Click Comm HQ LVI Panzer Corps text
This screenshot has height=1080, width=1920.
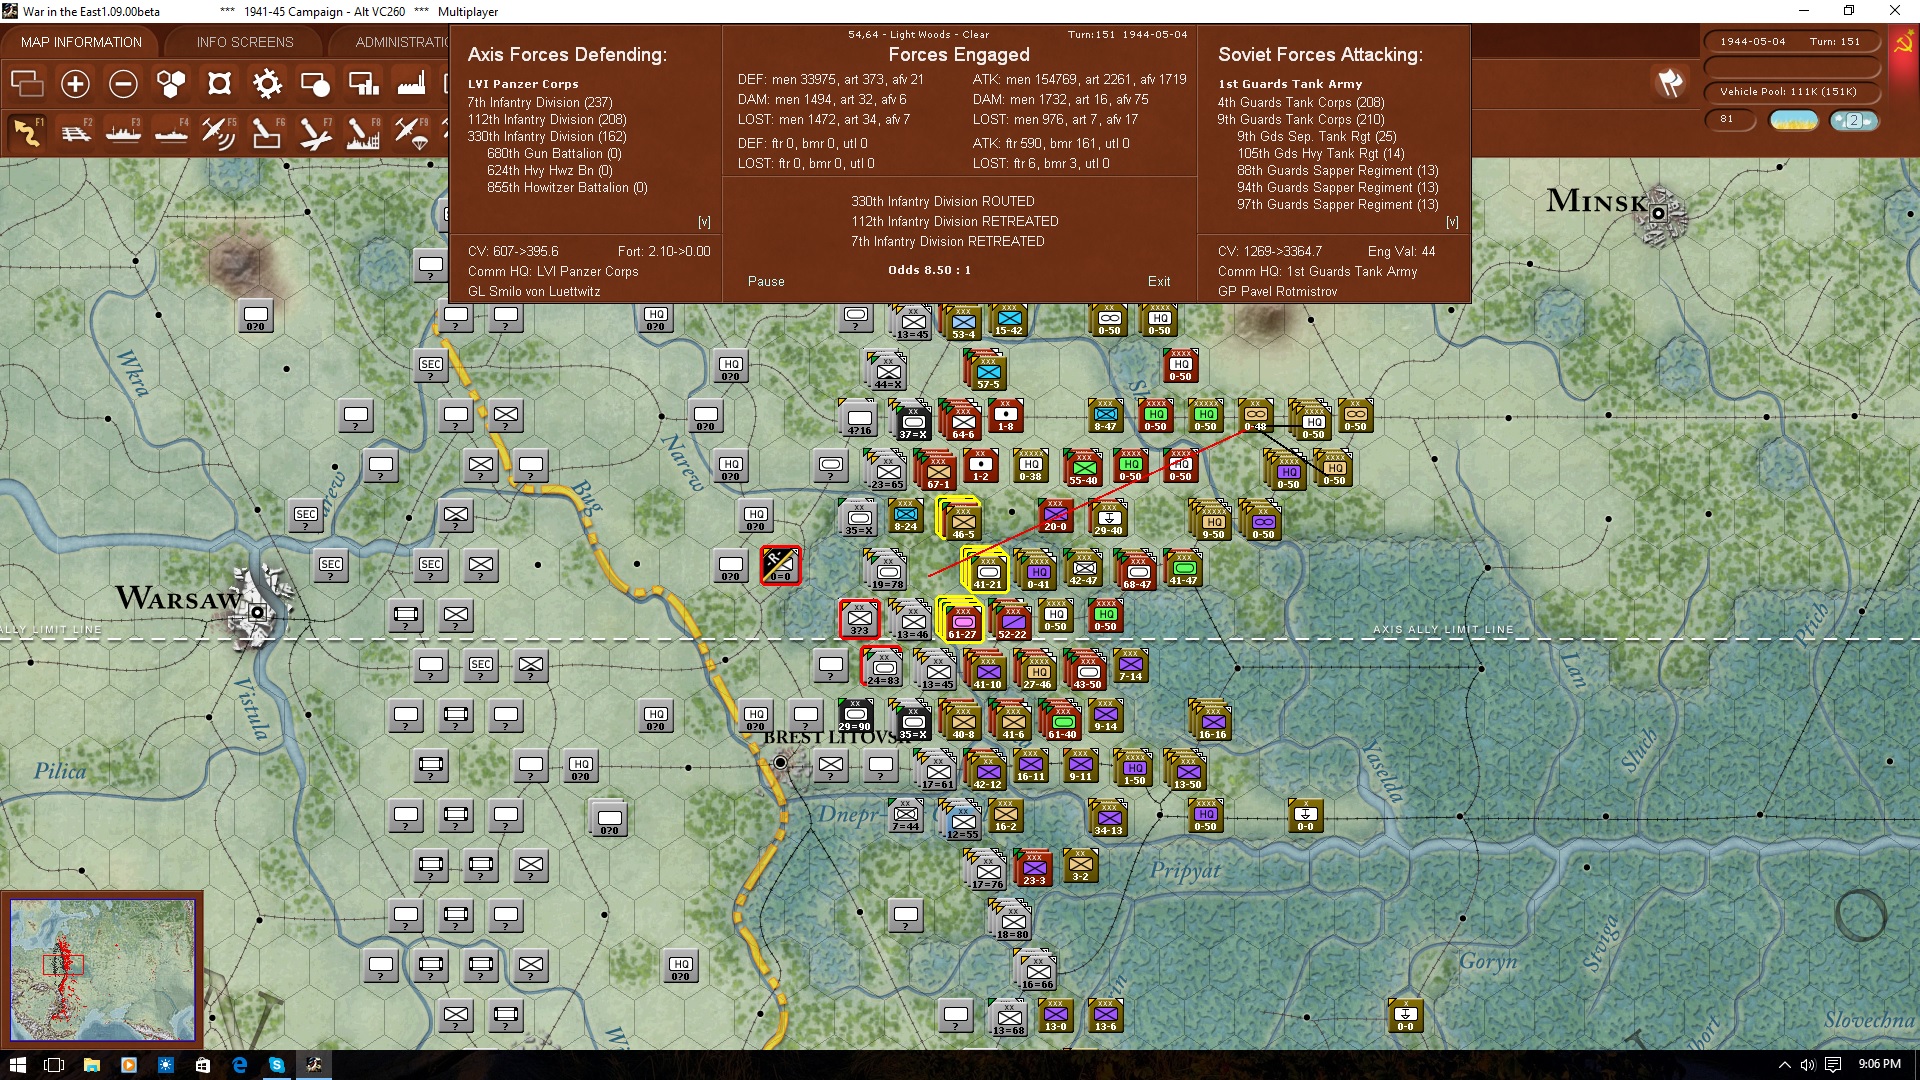(x=553, y=271)
